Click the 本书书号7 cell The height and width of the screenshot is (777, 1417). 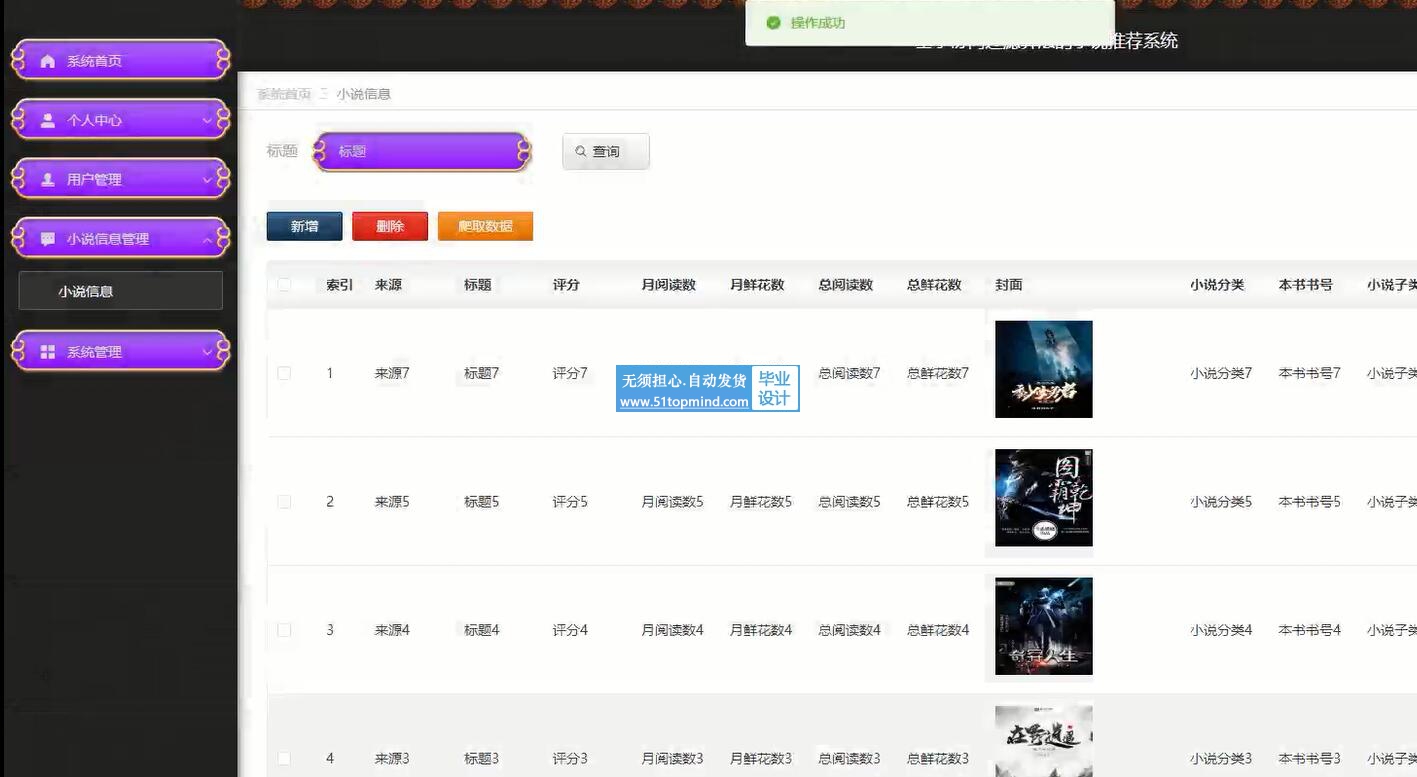(x=1310, y=373)
